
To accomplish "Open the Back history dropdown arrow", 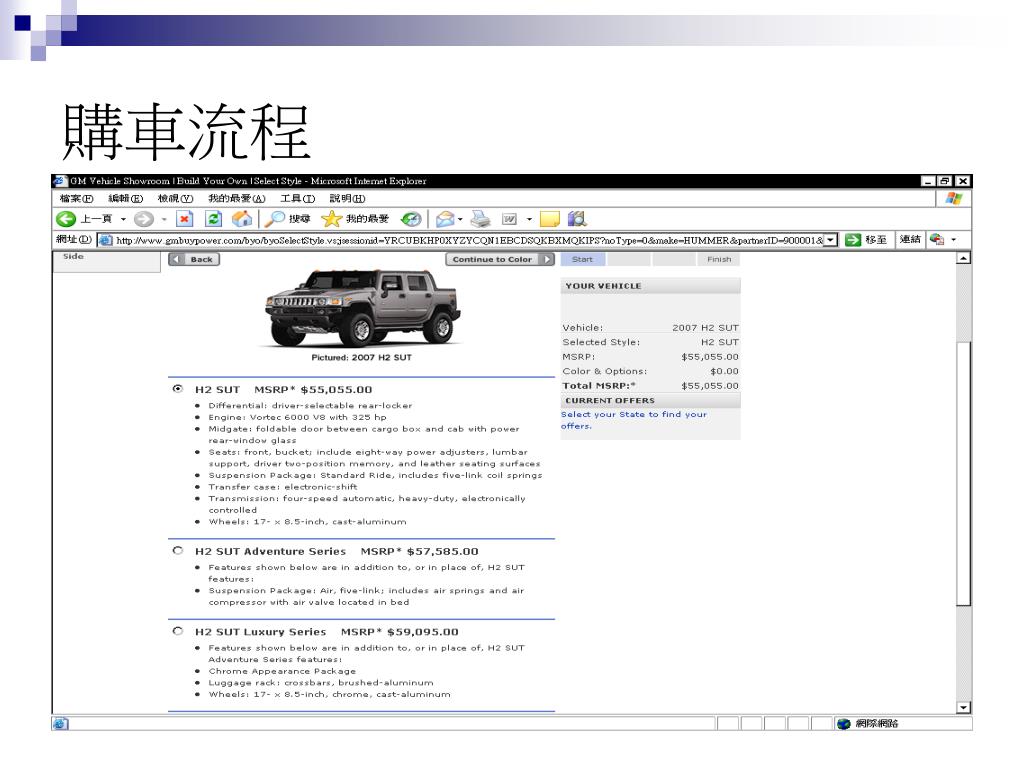I will [x=123, y=219].
